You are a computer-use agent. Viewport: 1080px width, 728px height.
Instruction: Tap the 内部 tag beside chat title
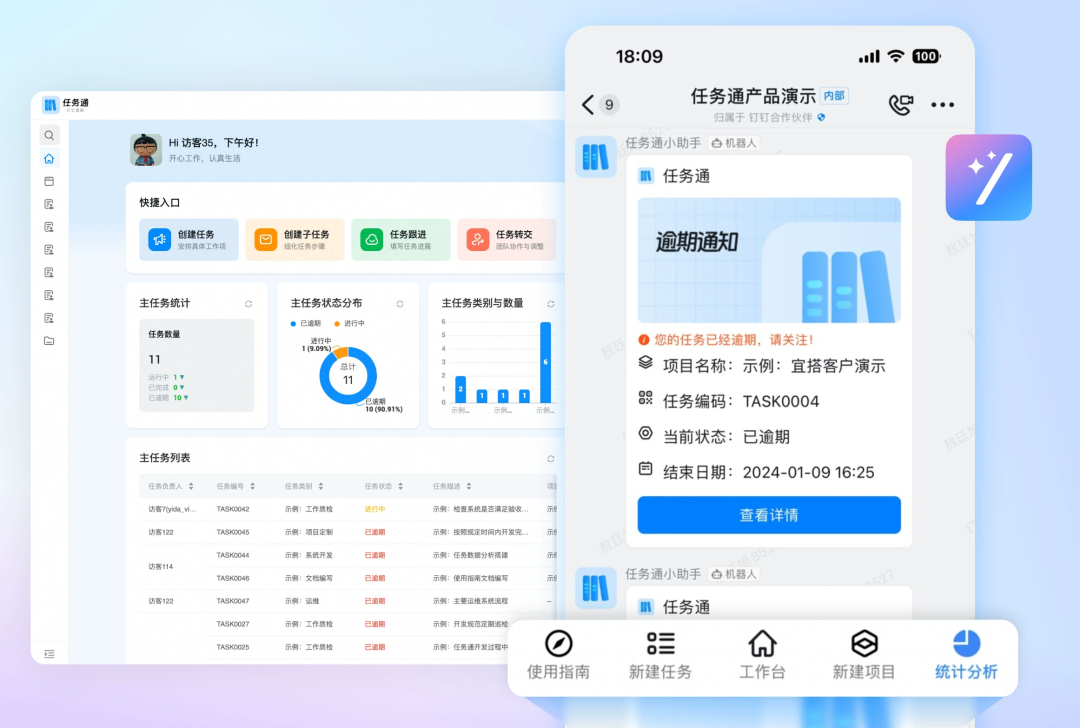(834, 96)
